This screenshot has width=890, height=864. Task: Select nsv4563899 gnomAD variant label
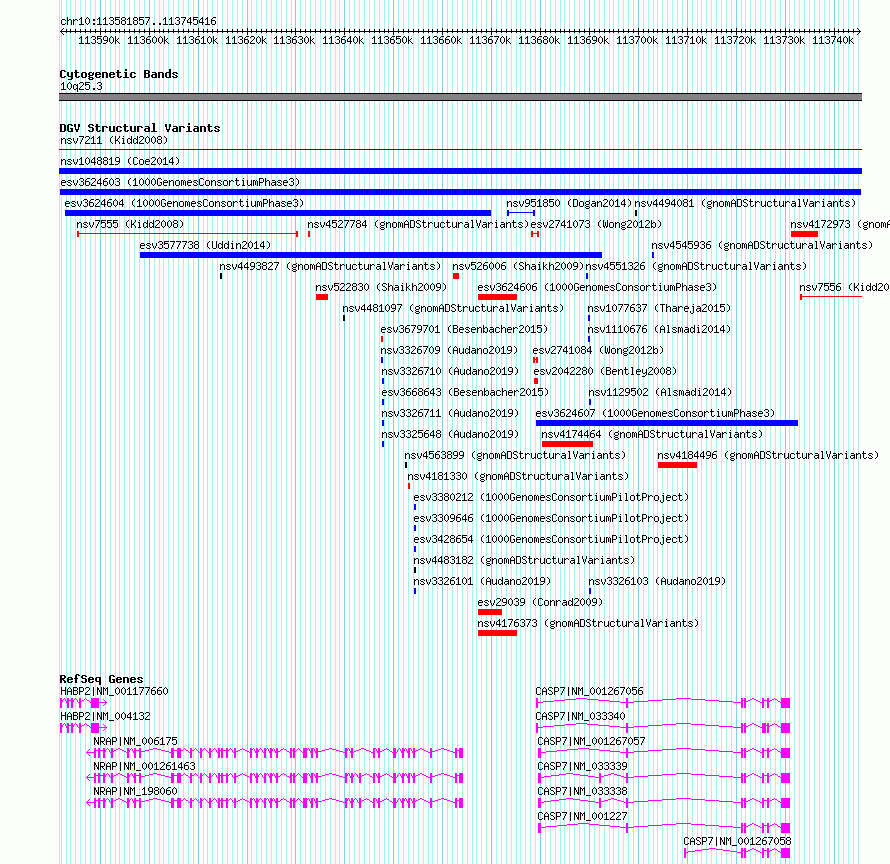pyautogui.click(x=515, y=455)
